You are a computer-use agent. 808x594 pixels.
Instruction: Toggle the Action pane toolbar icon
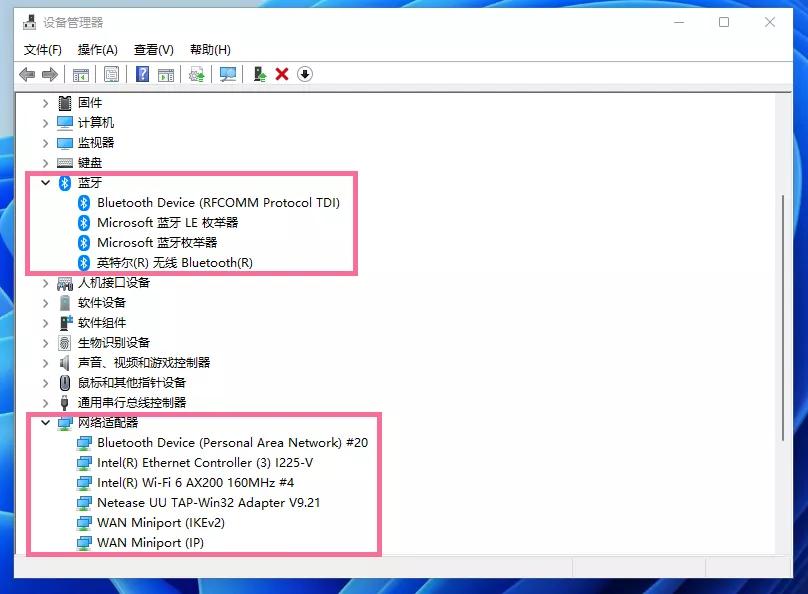166,75
